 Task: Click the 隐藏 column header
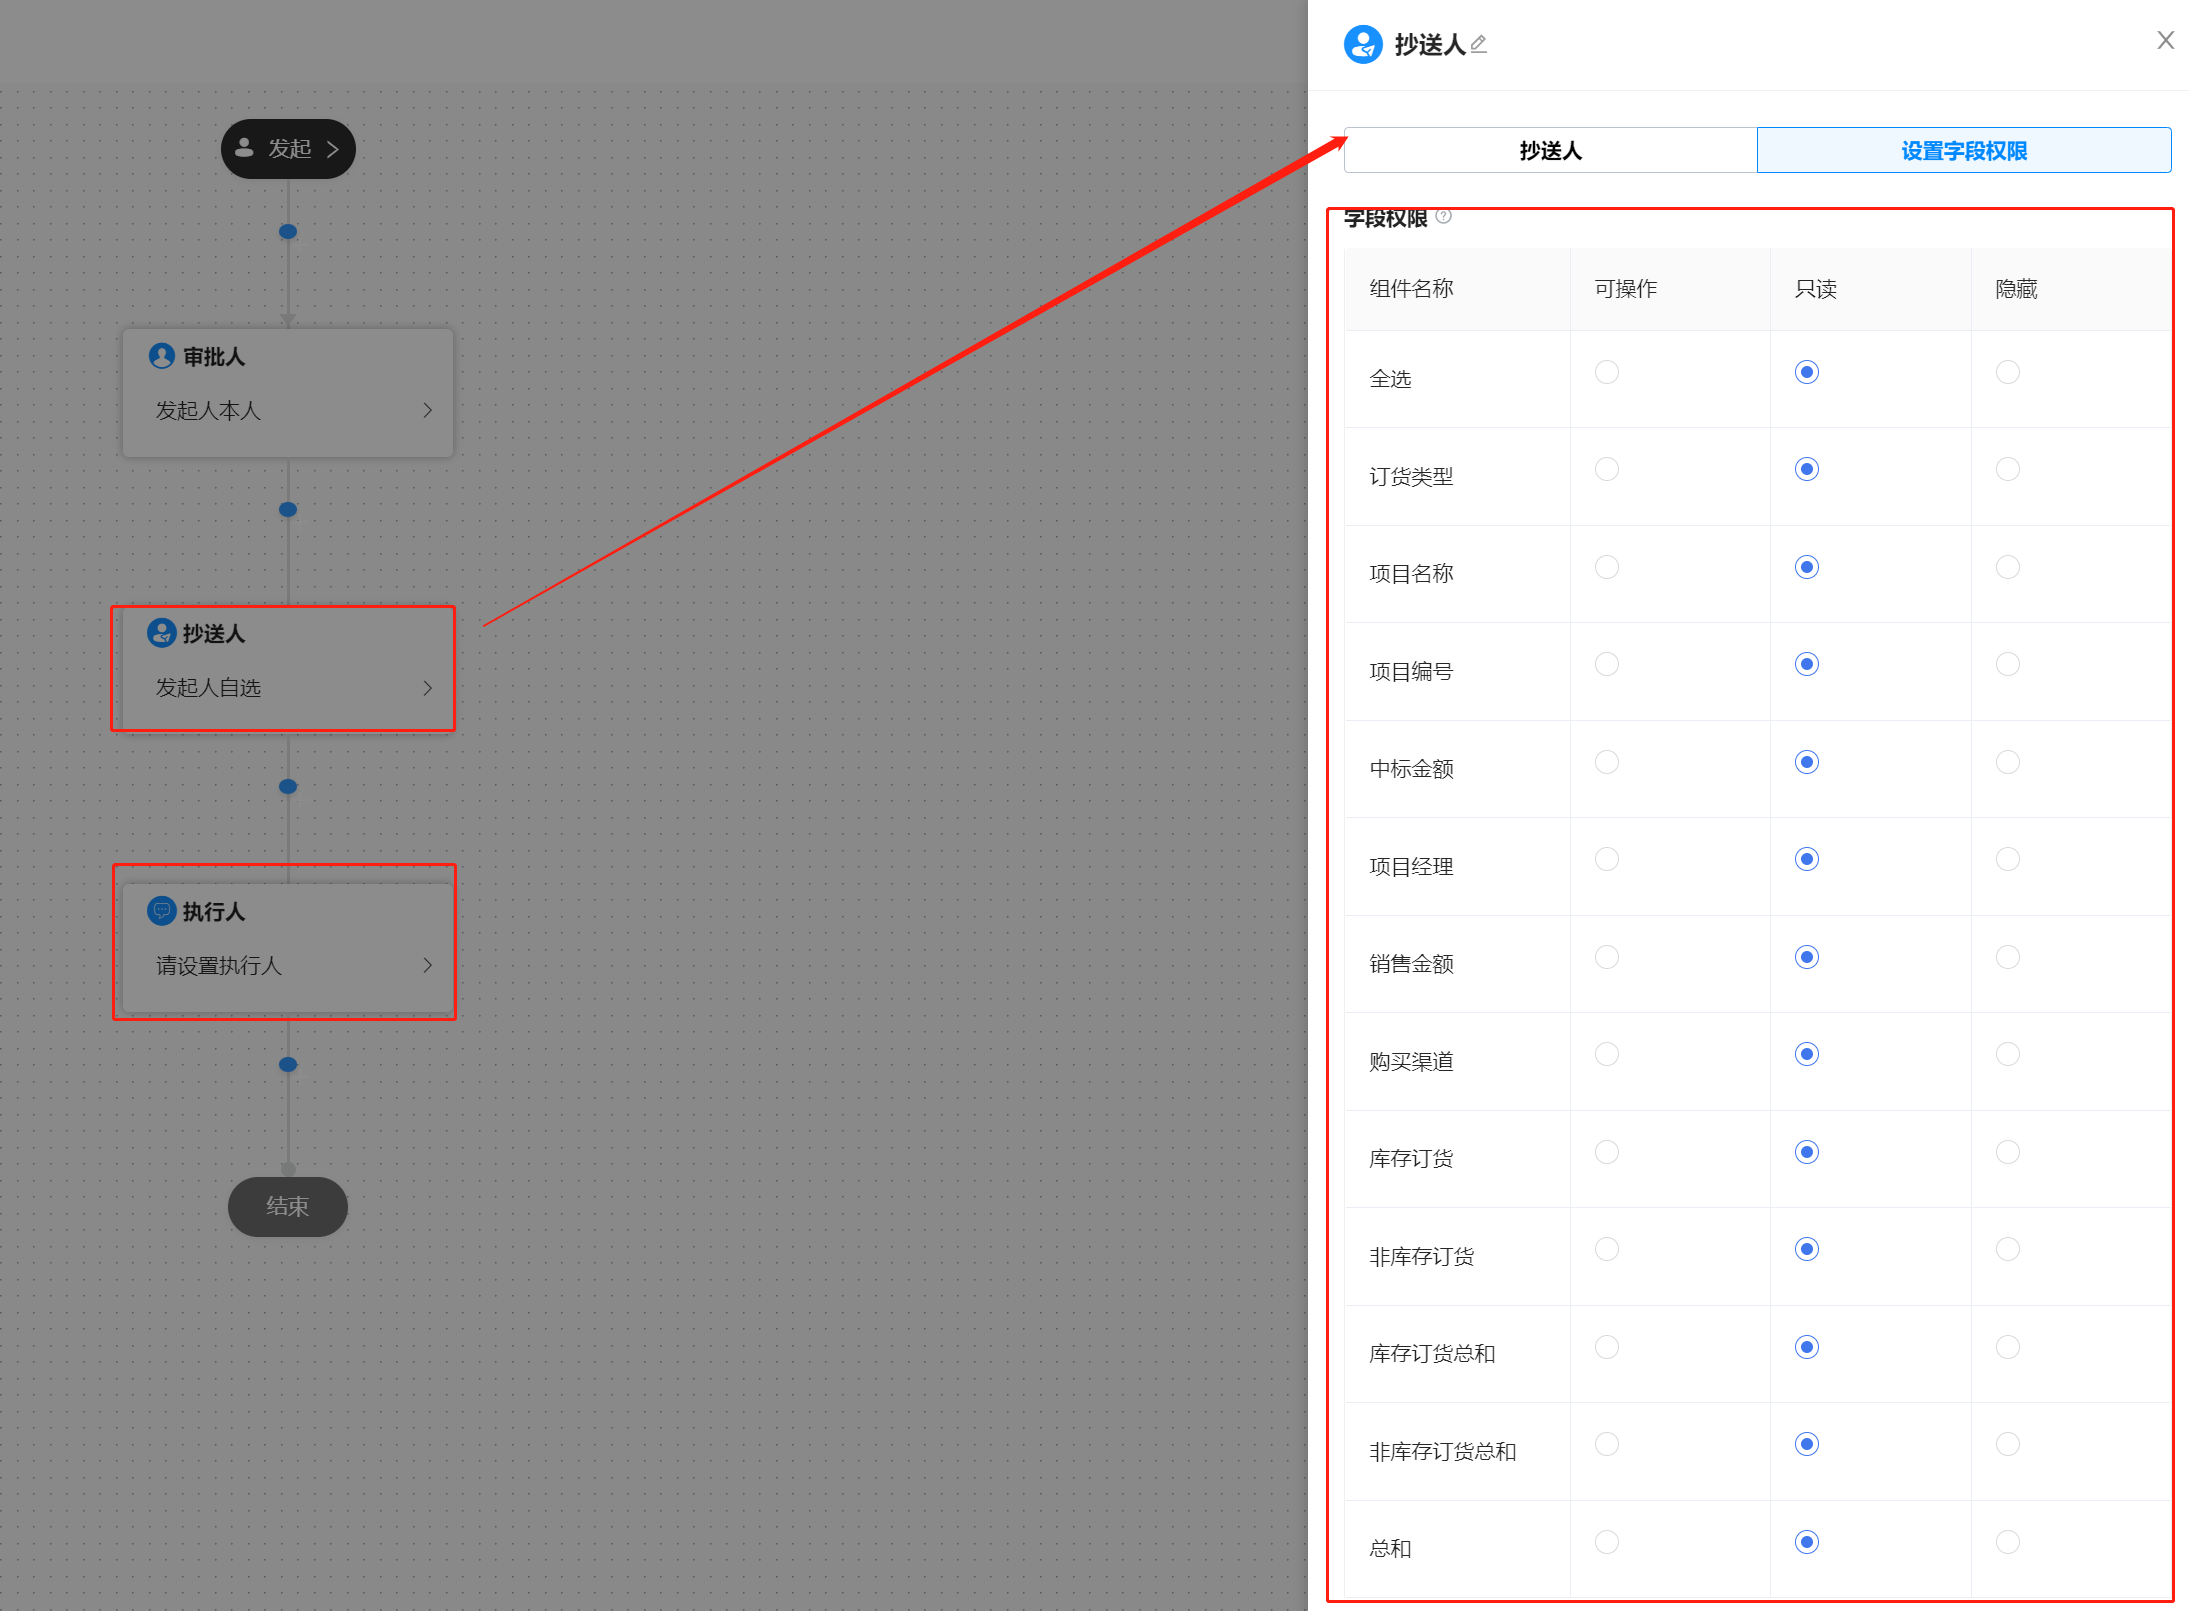[2016, 289]
